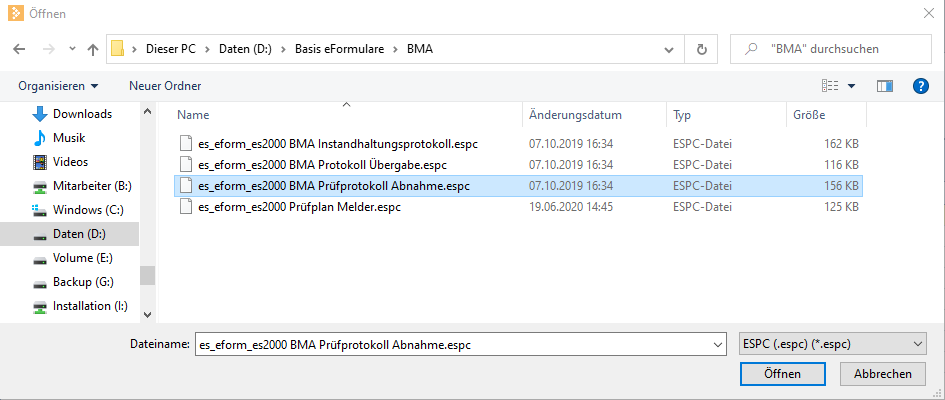Expand the address bar history chevron

click(x=668, y=49)
